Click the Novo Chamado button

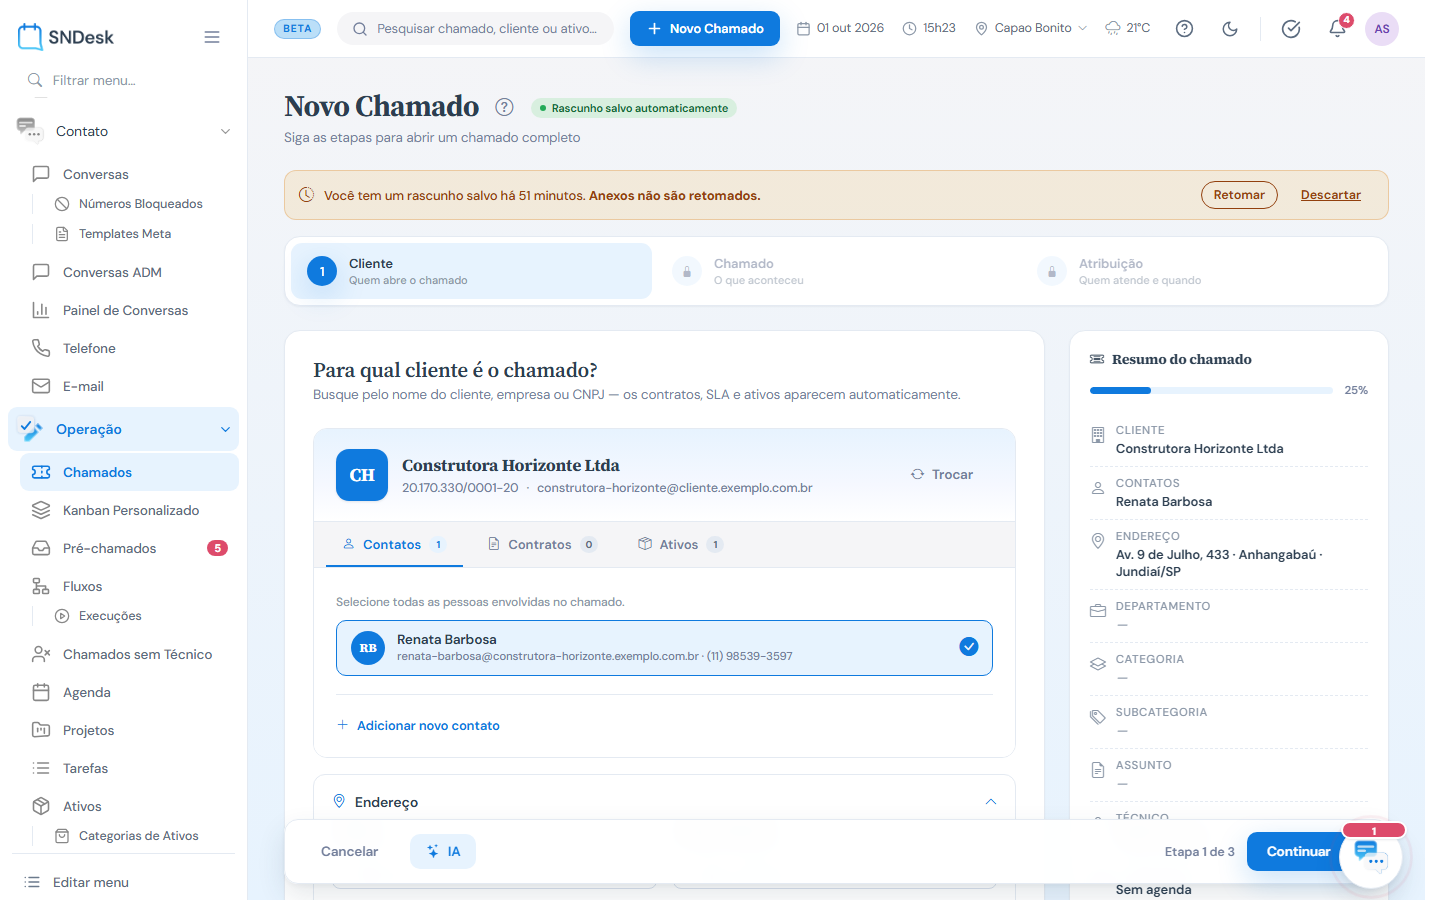(x=705, y=29)
